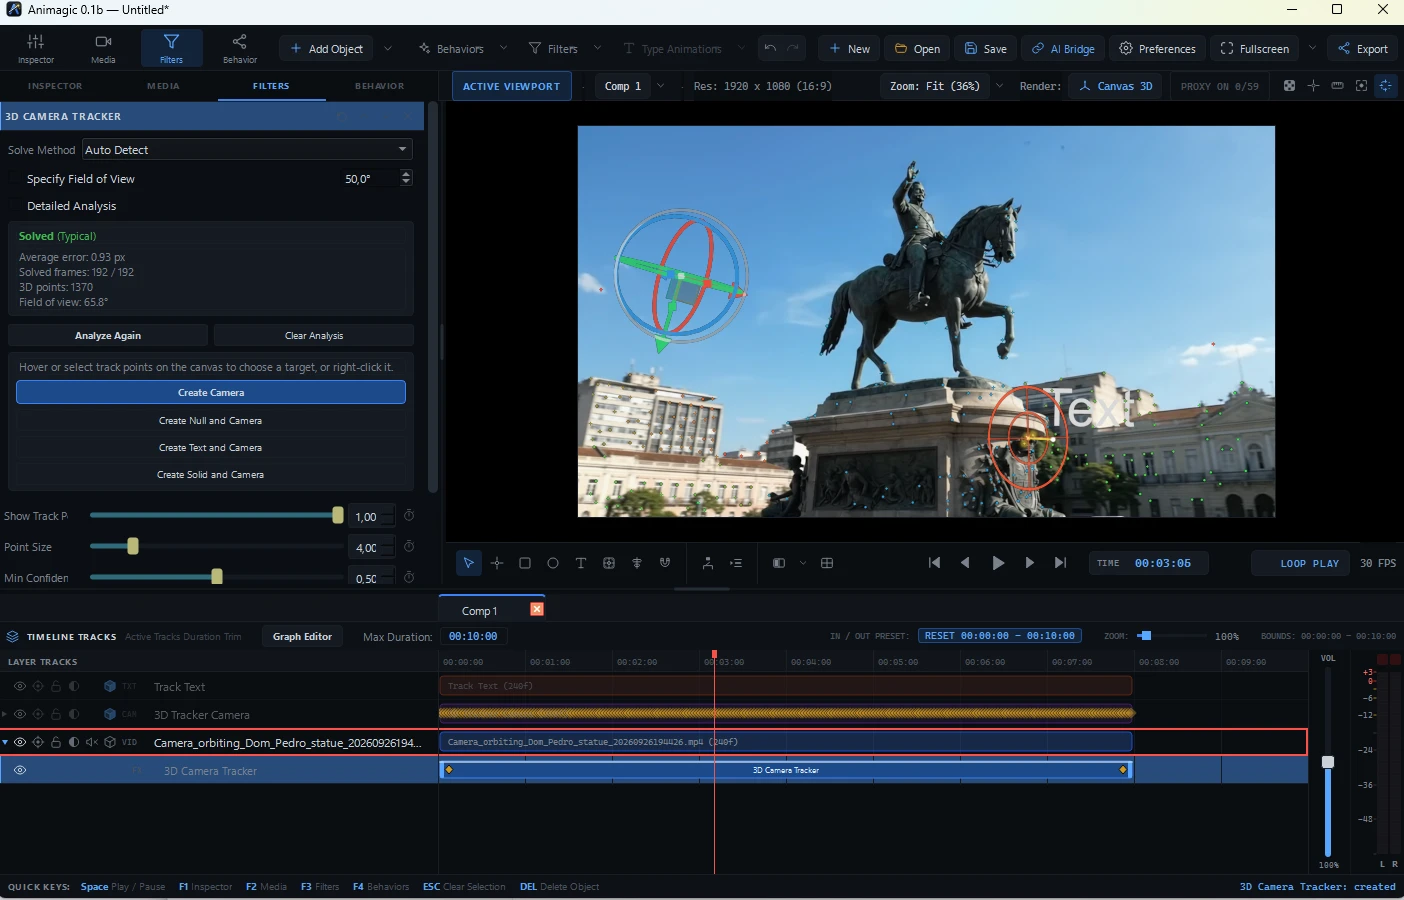Activate the selection arrow tool
Viewport: 1404px width, 900px height.
[x=468, y=563]
